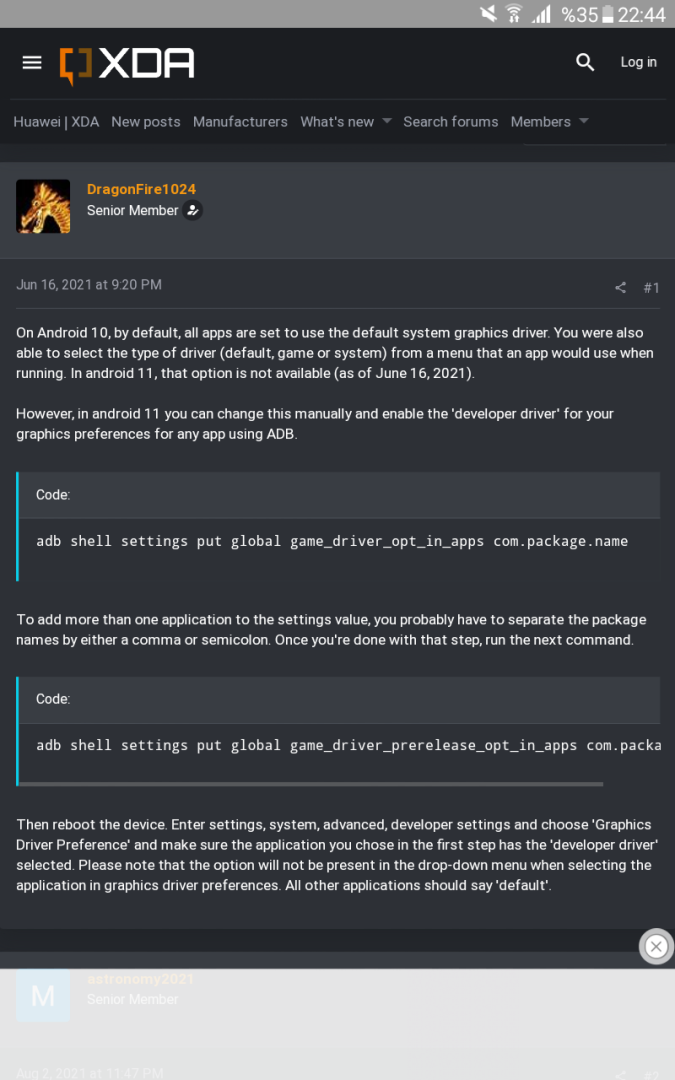Click the Log in link

[x=638, y=62]
